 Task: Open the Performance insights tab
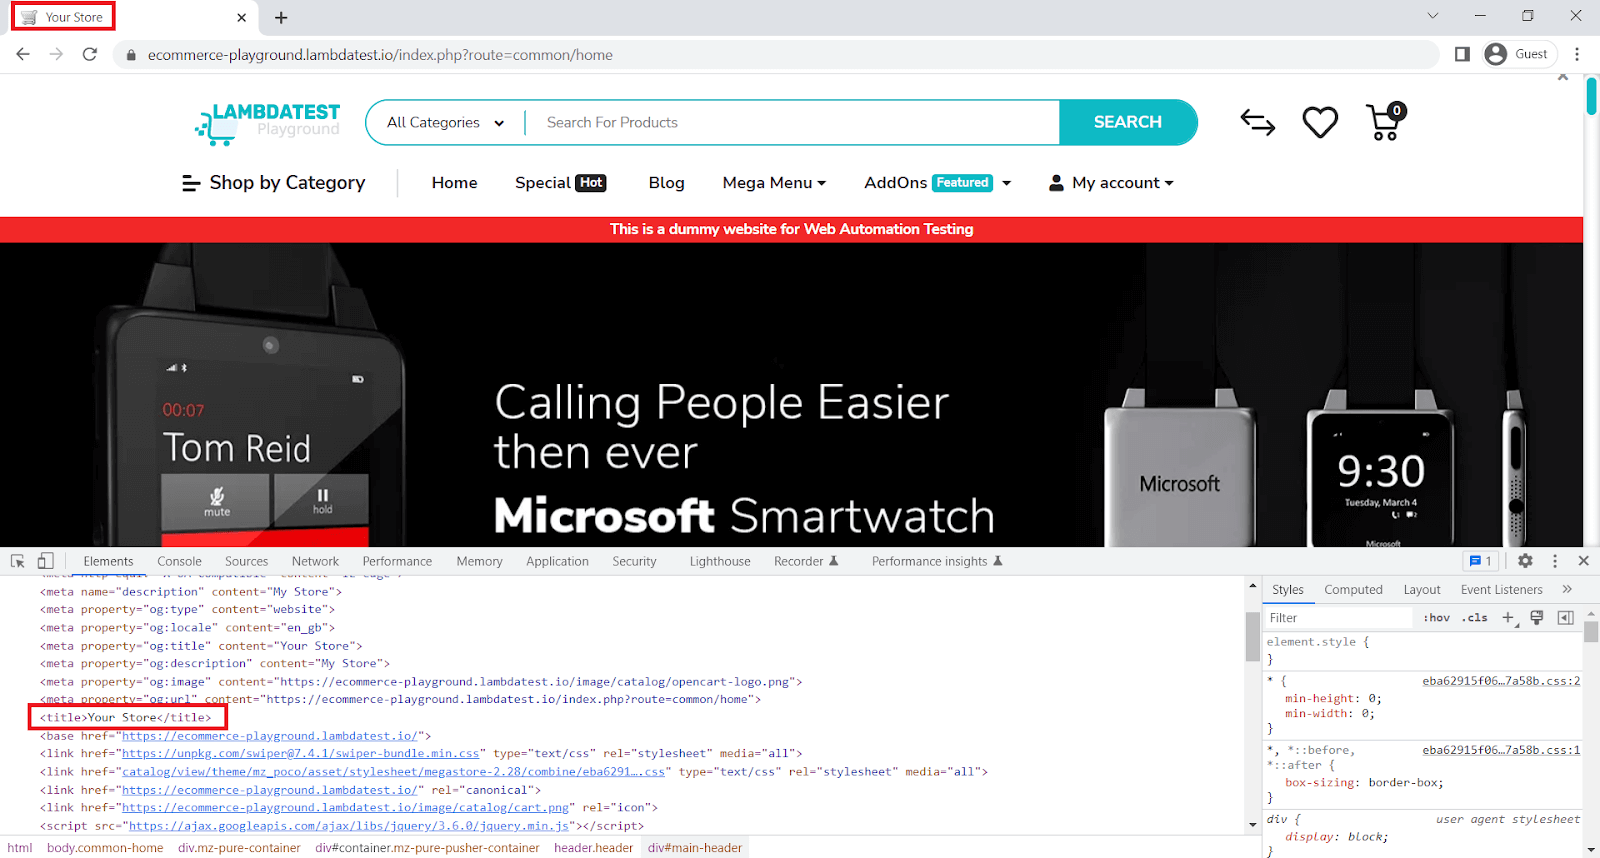tap(936, 561)
